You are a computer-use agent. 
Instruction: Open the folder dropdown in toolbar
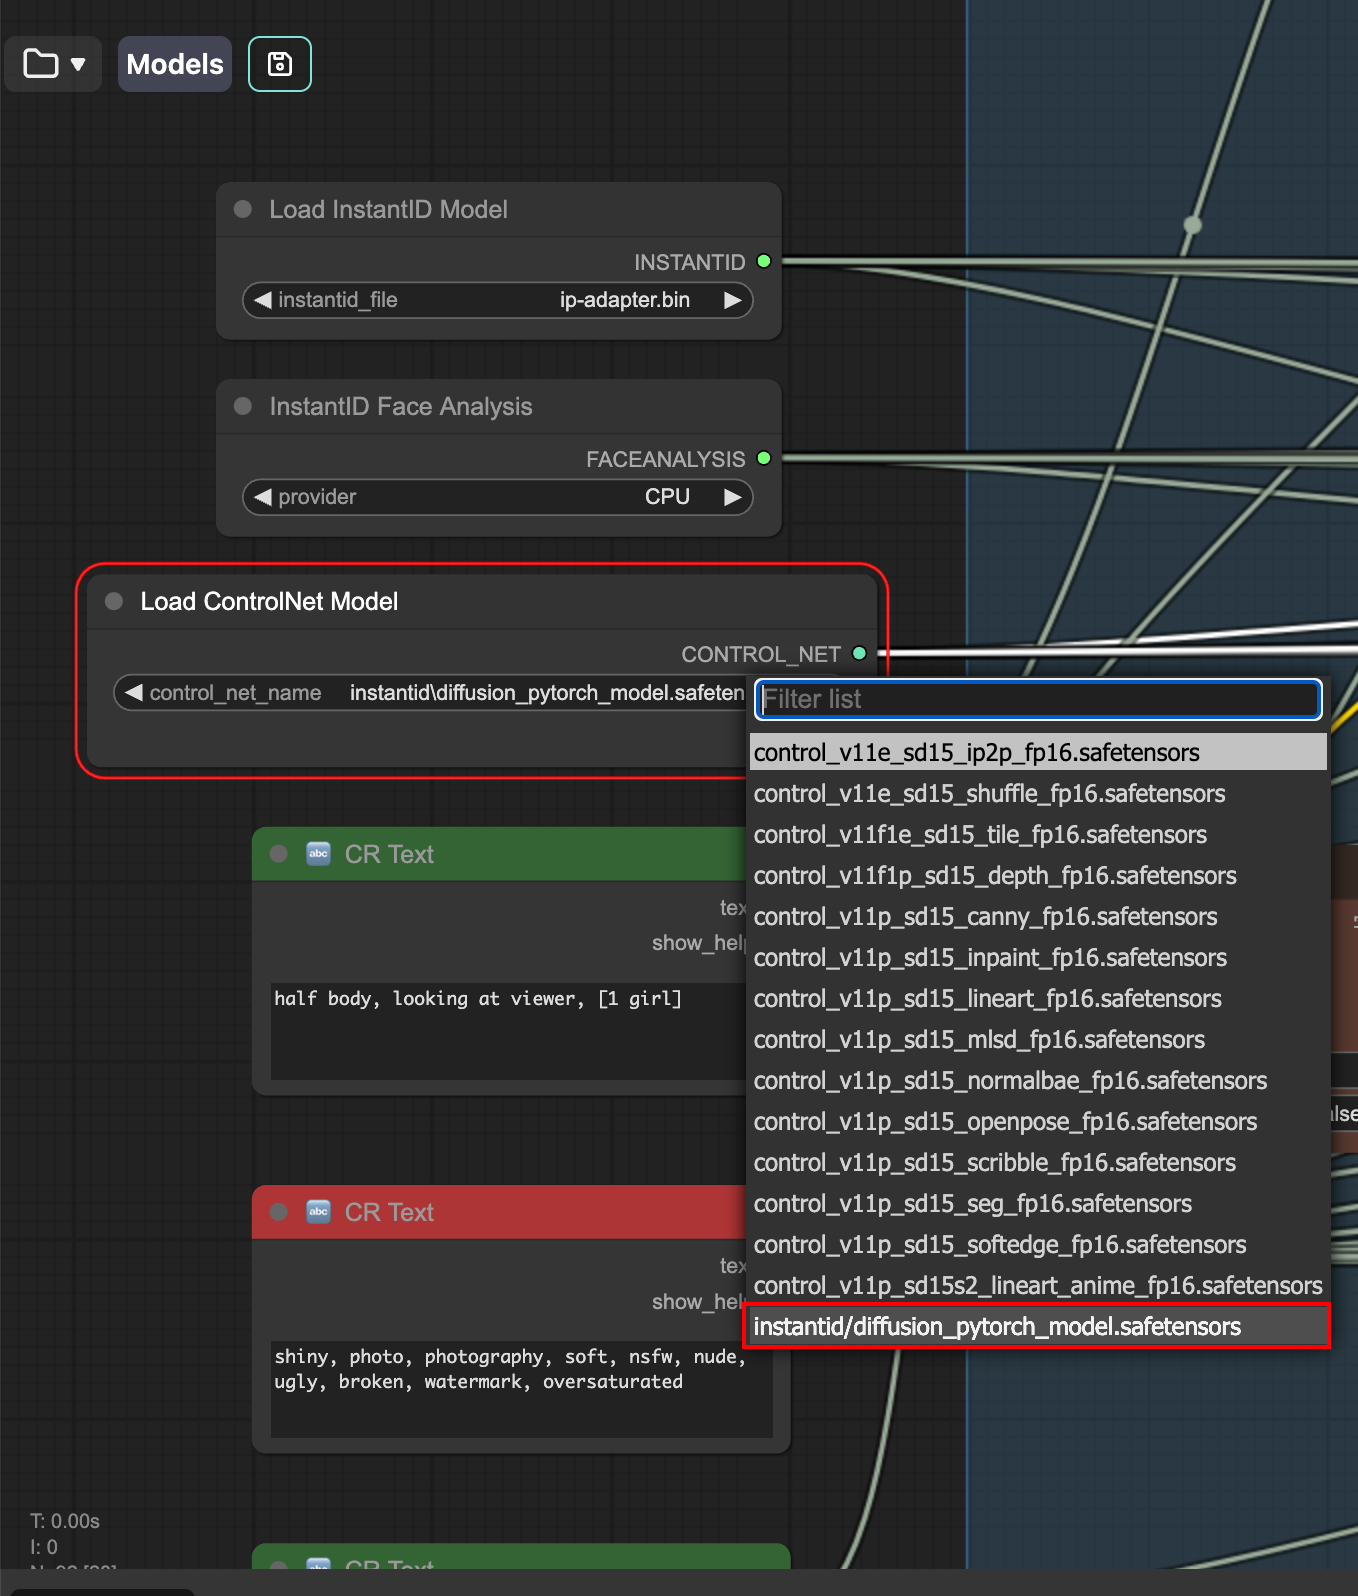(x=54, y=64)
